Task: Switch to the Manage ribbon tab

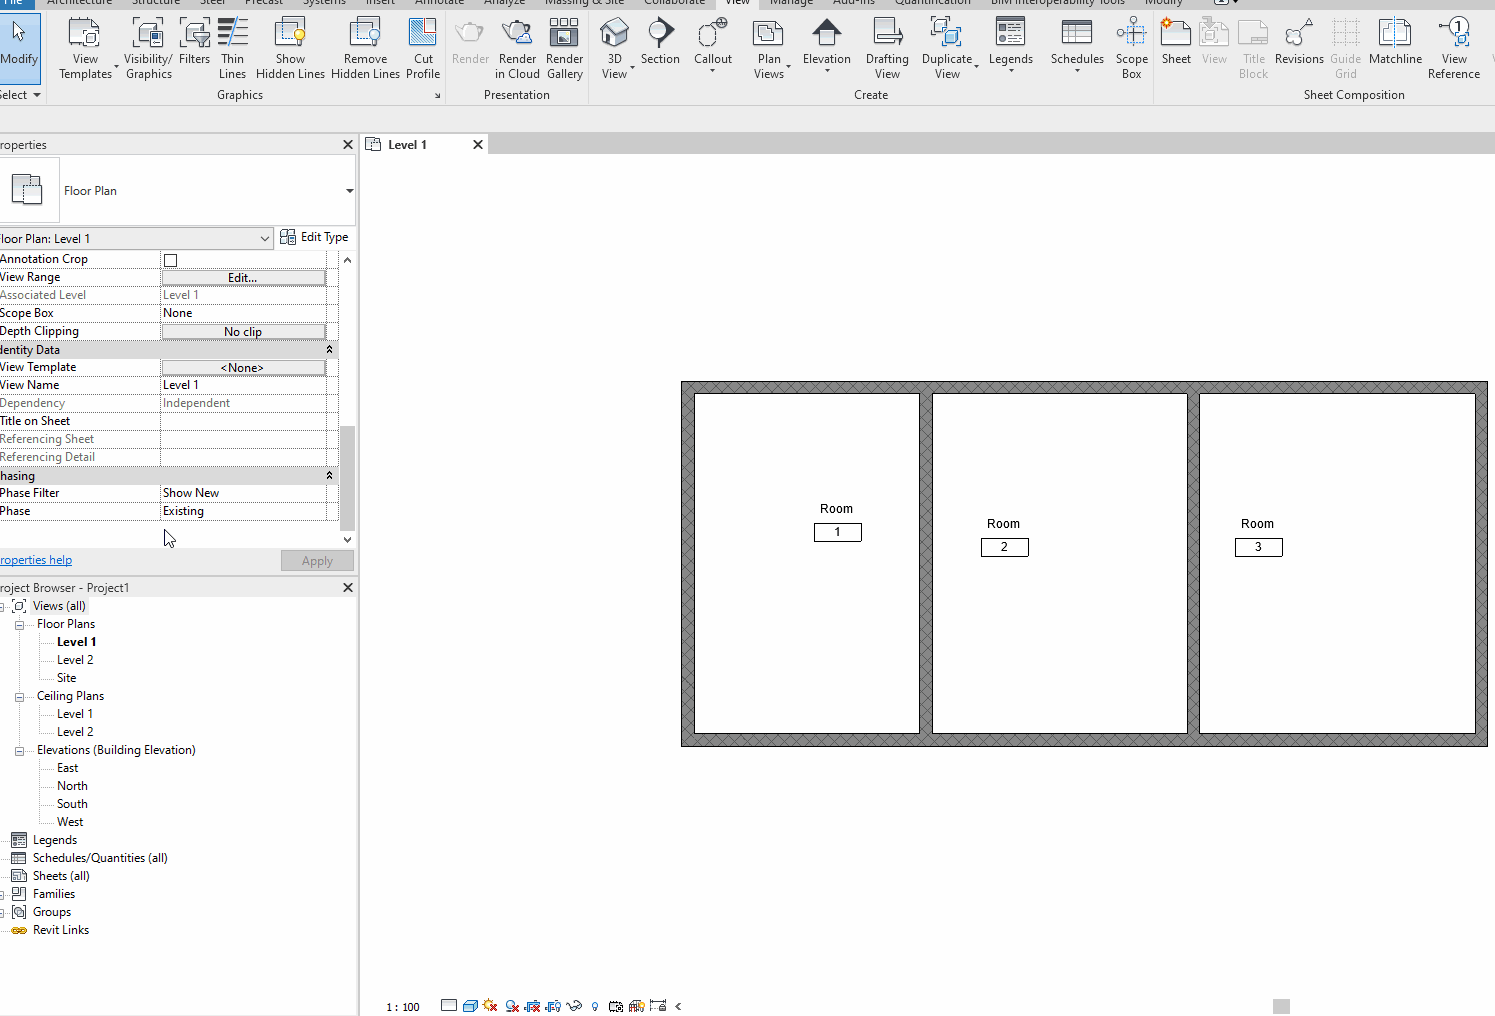Action: pyautogui.click(x=790, y=3)
